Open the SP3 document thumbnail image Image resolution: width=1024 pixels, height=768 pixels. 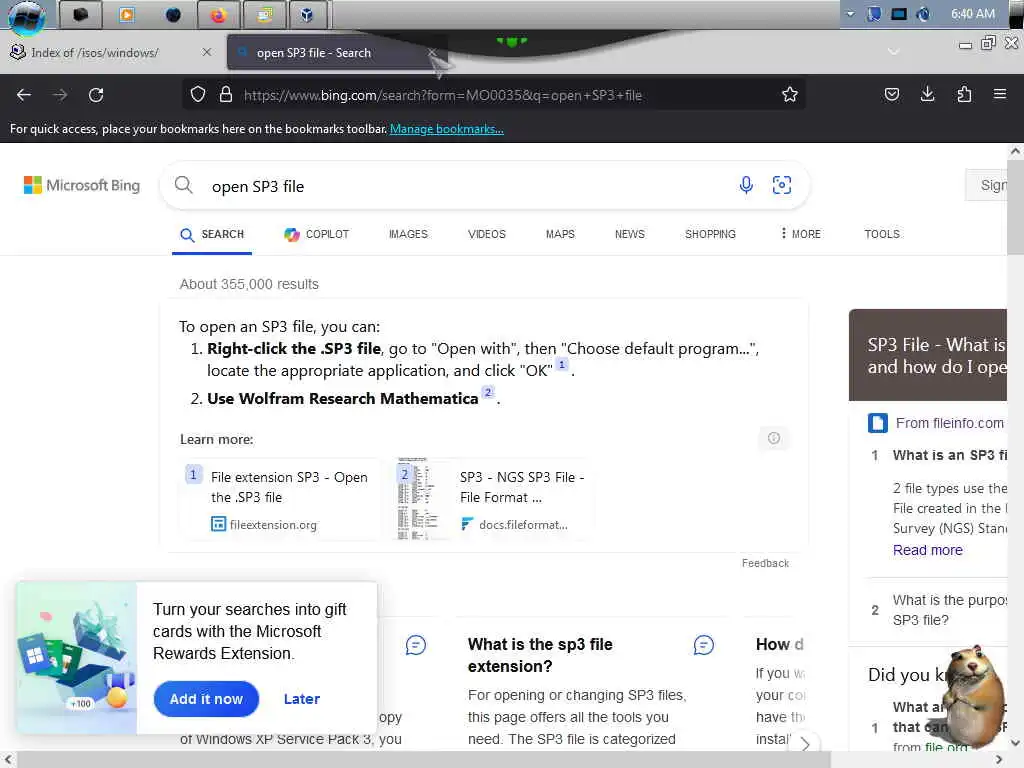(420, 499)
